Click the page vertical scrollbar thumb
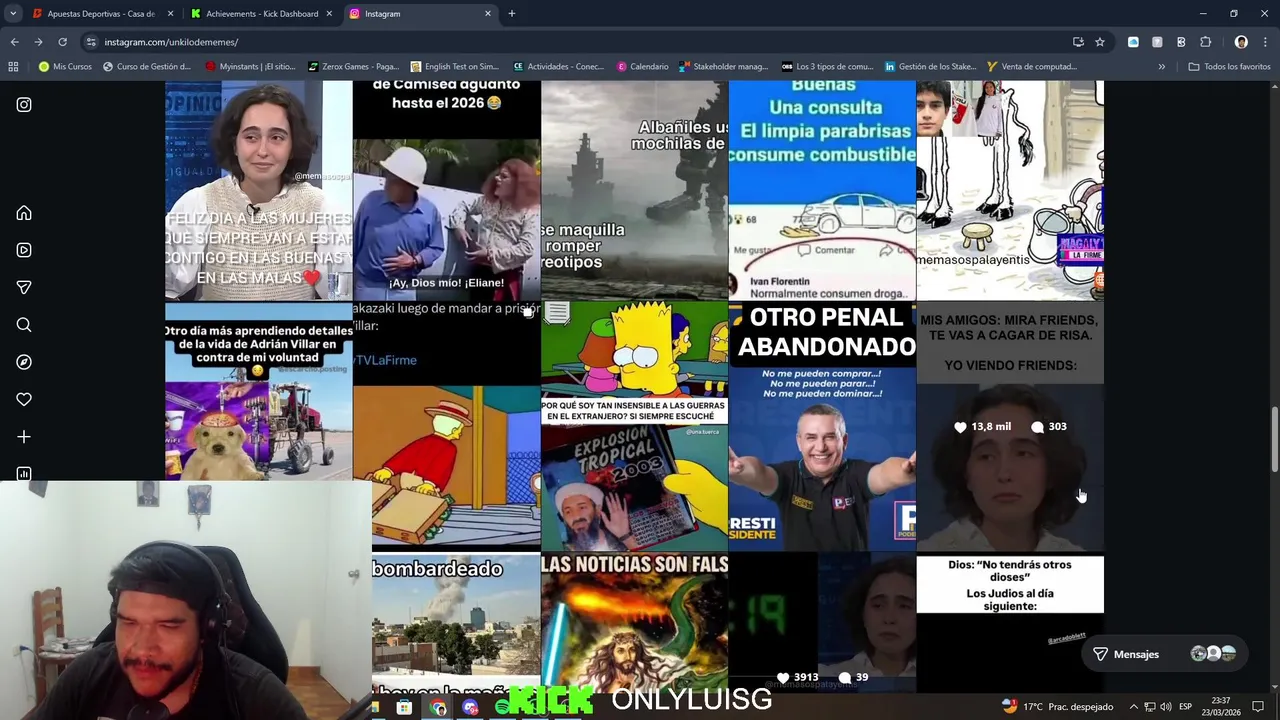 tap(1274, 440)
